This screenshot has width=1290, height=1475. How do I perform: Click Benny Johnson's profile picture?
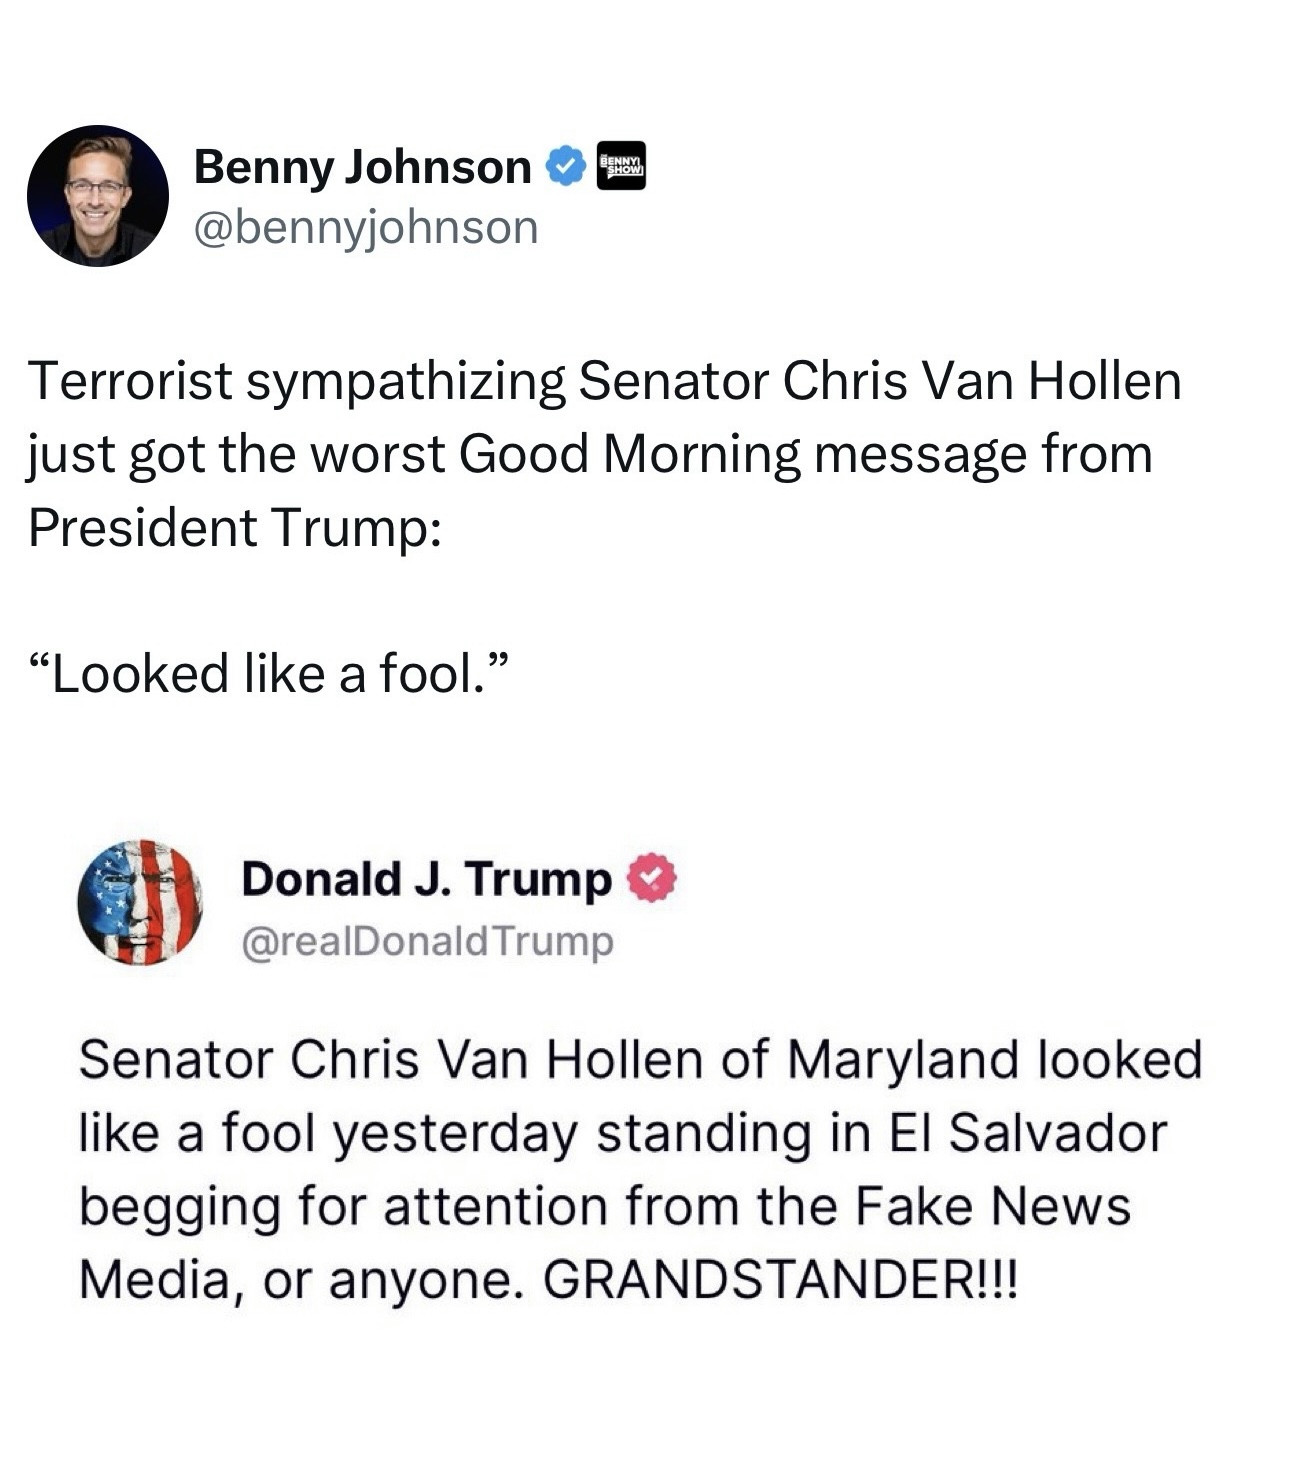tap(98, 196)
